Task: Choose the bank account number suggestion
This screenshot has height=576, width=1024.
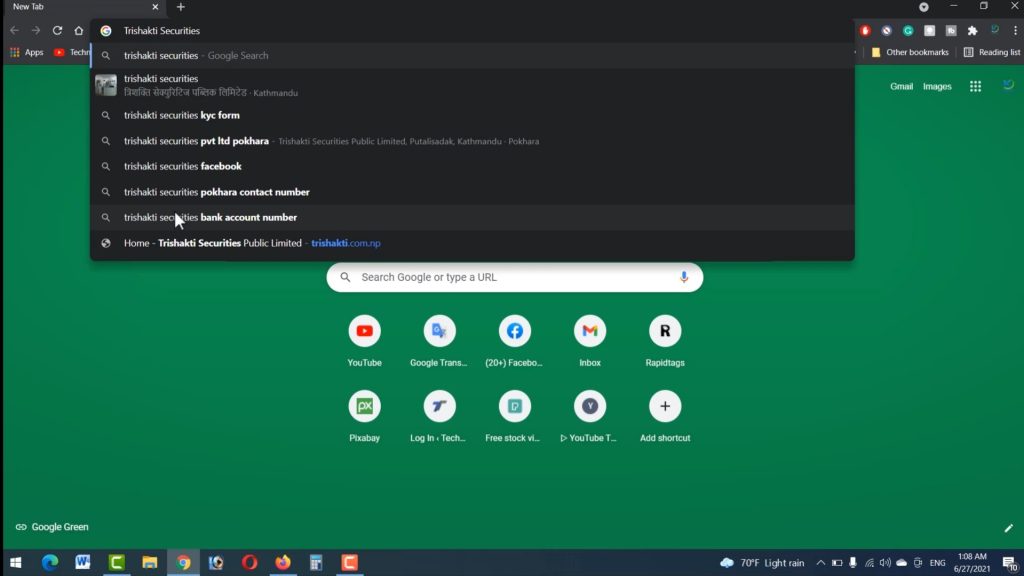Action: 472,217
